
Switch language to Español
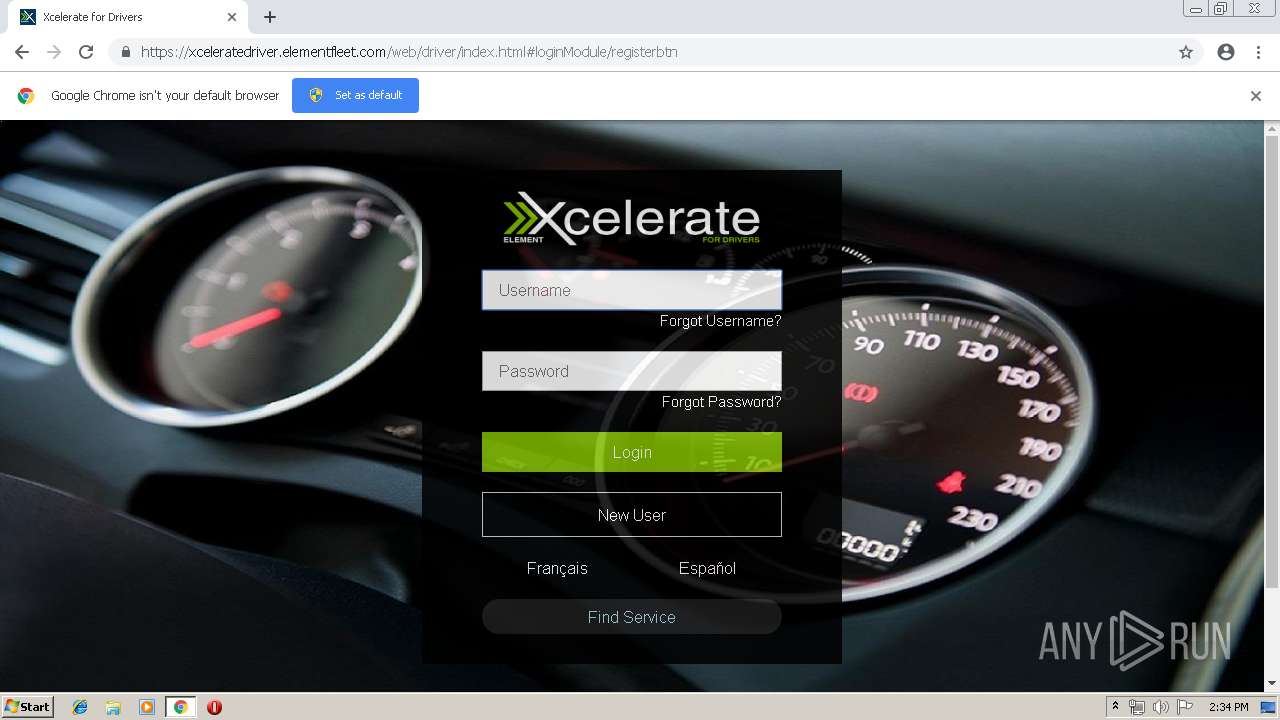707,568
